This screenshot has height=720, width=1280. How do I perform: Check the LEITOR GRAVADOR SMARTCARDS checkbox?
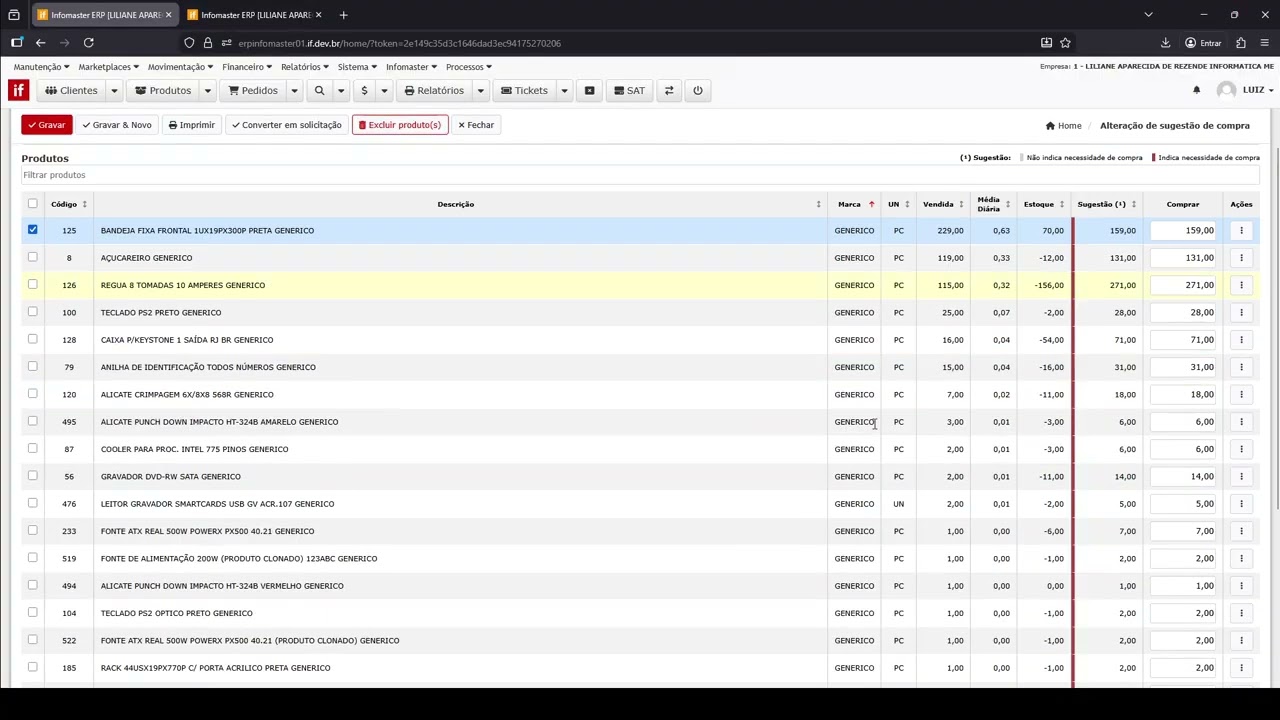pos(33,503)
